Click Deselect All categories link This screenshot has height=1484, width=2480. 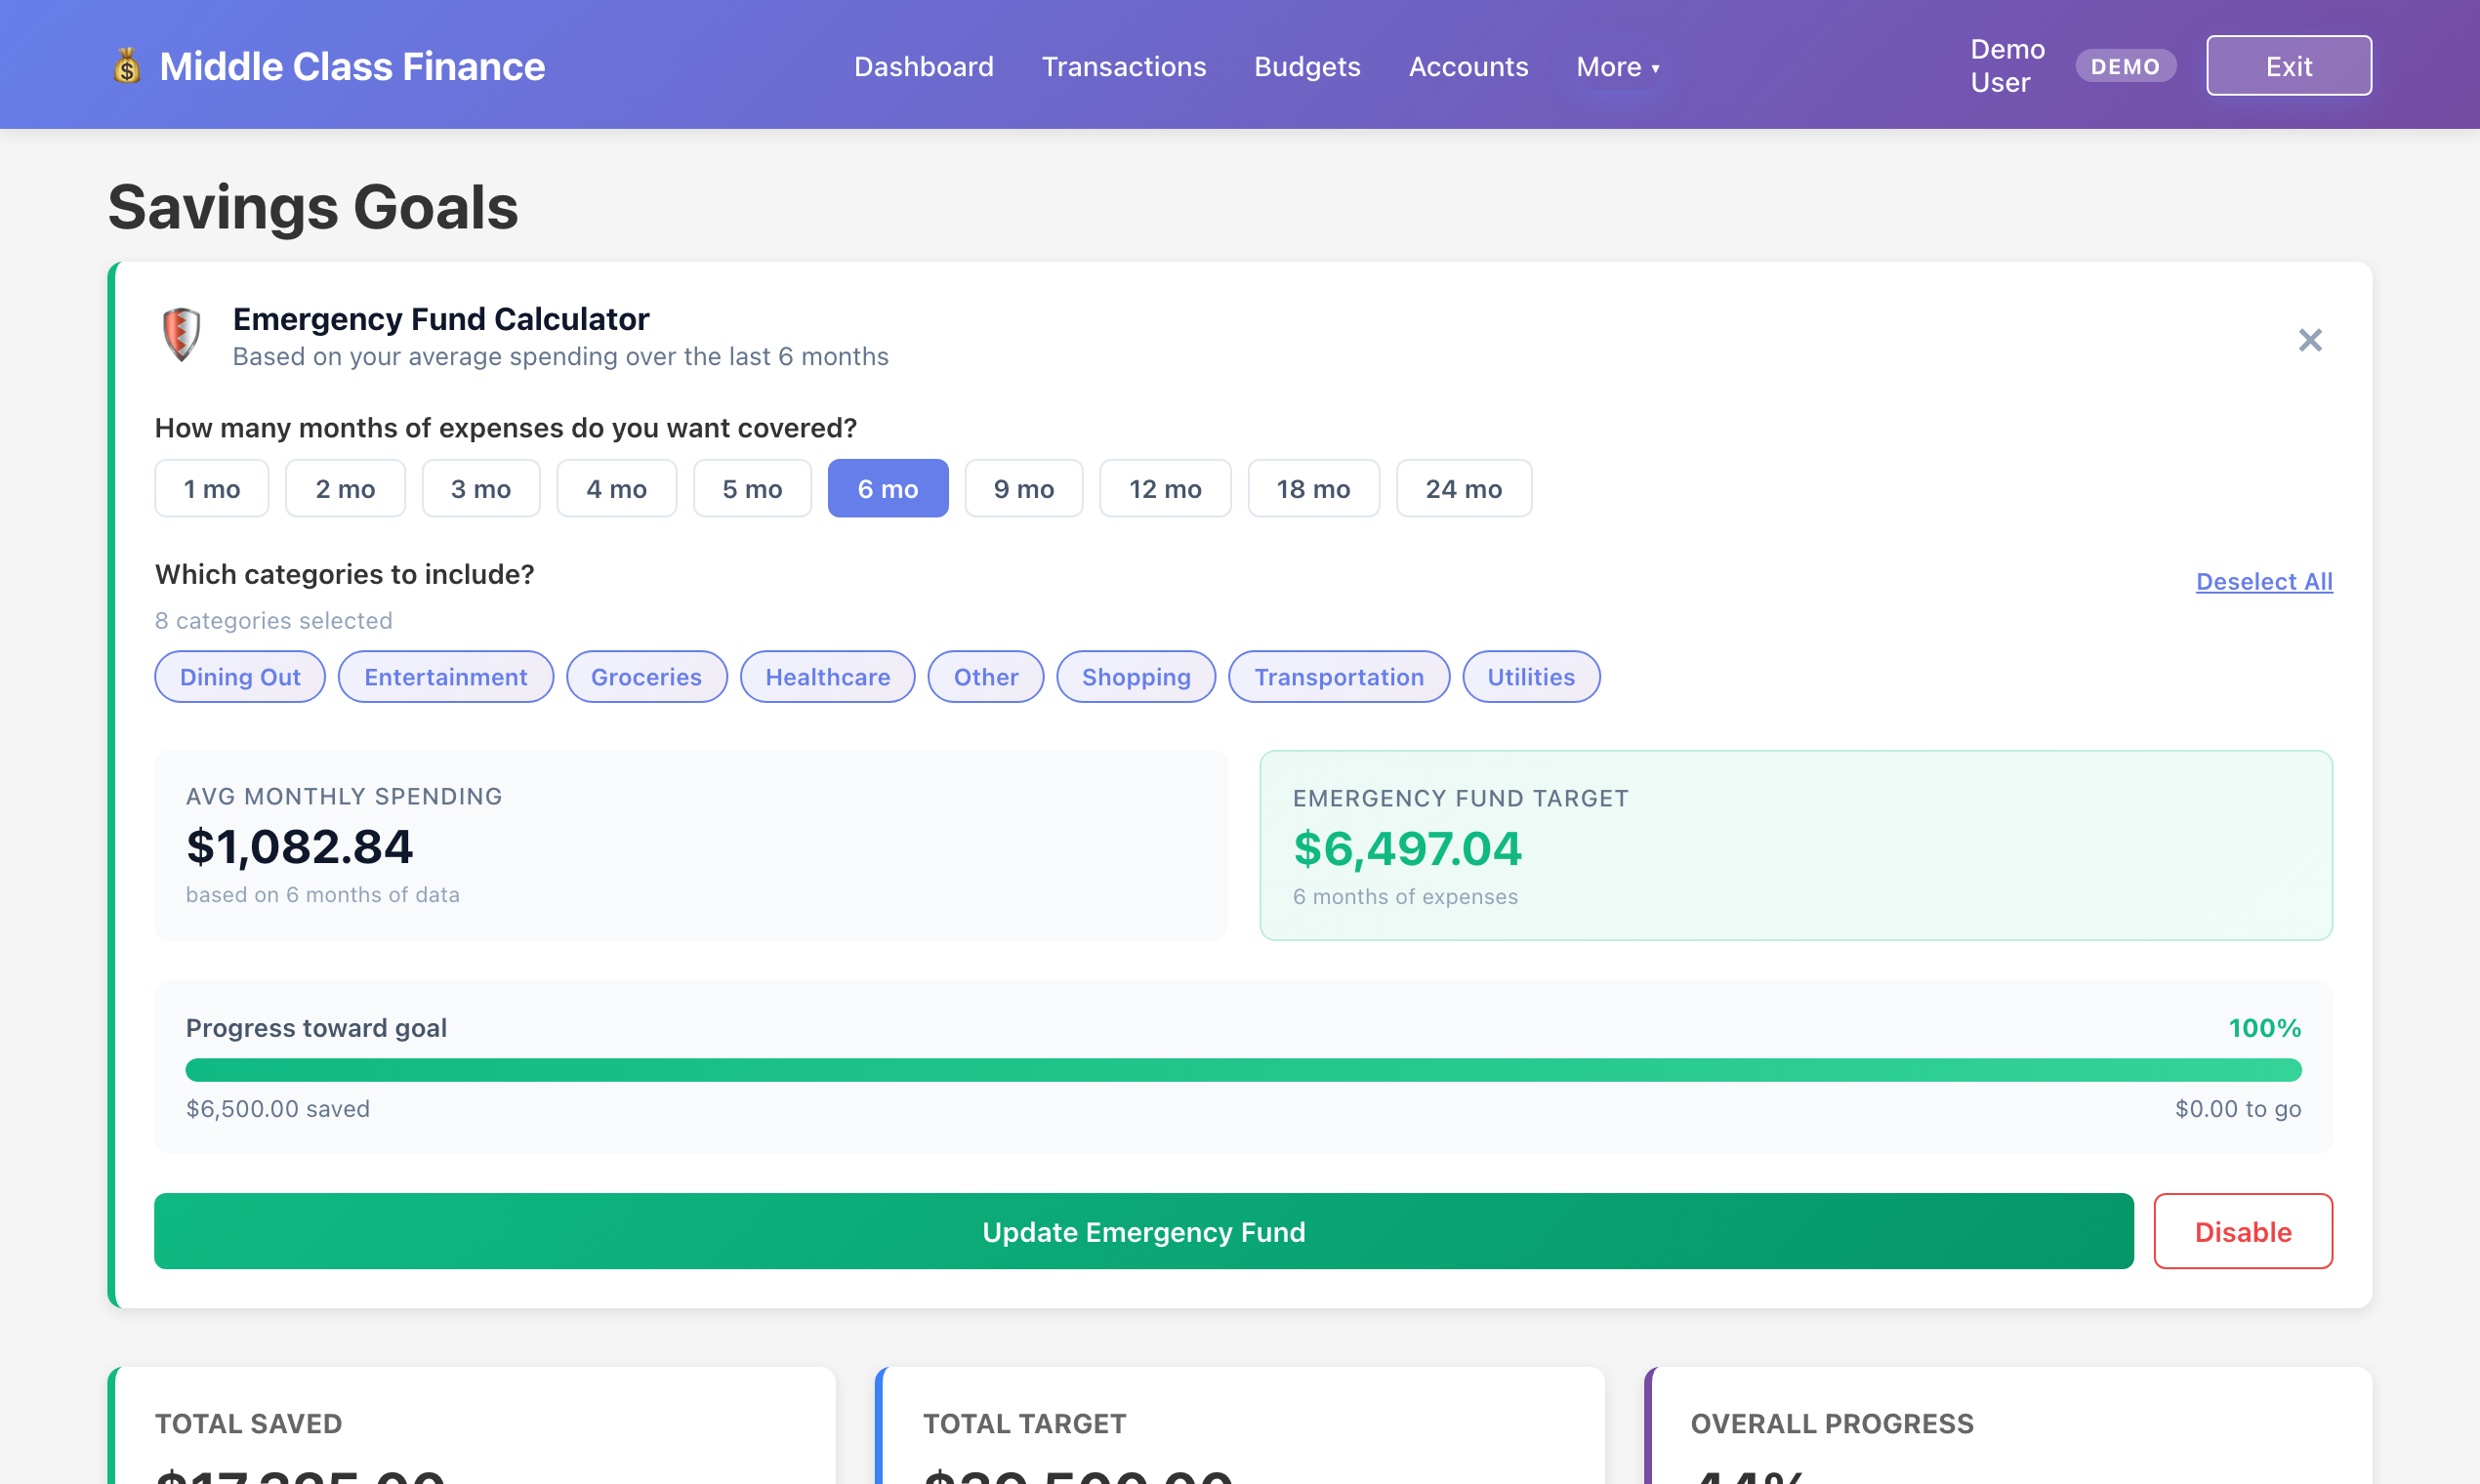[2264, 581]
